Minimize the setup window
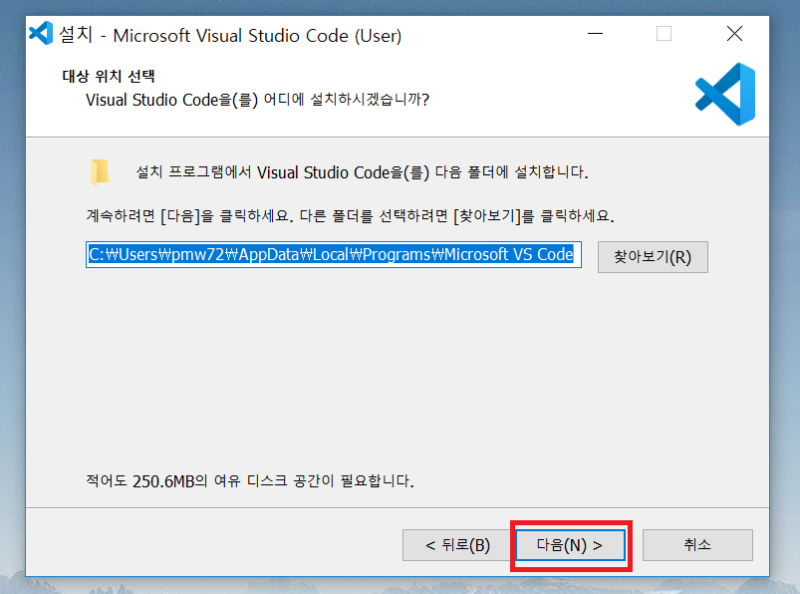This screenshot has width=800, height=594. [595, 34]
